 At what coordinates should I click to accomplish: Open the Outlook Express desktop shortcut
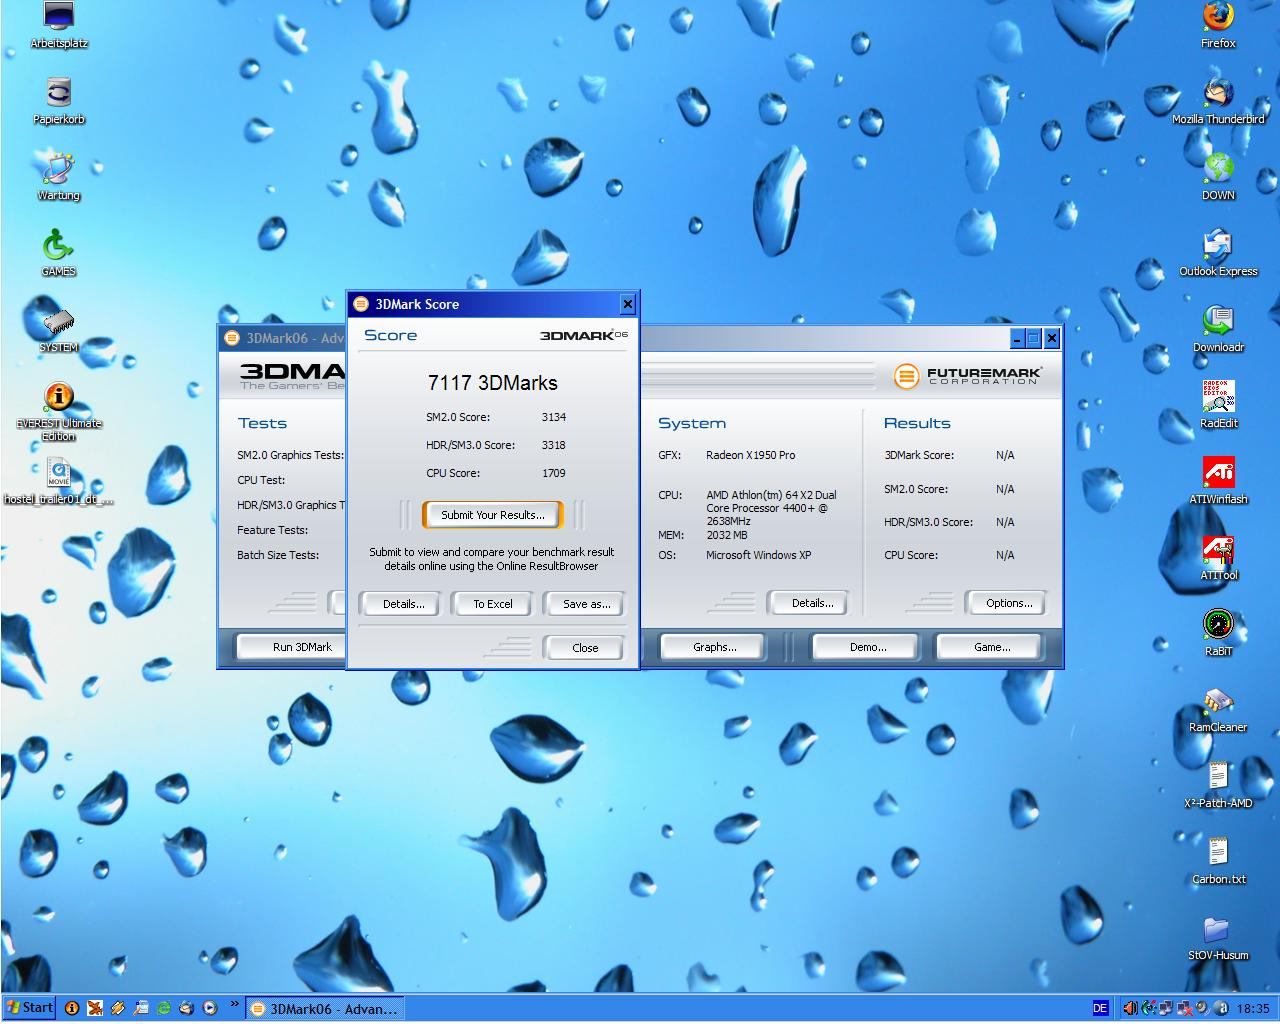[1218, 253]
